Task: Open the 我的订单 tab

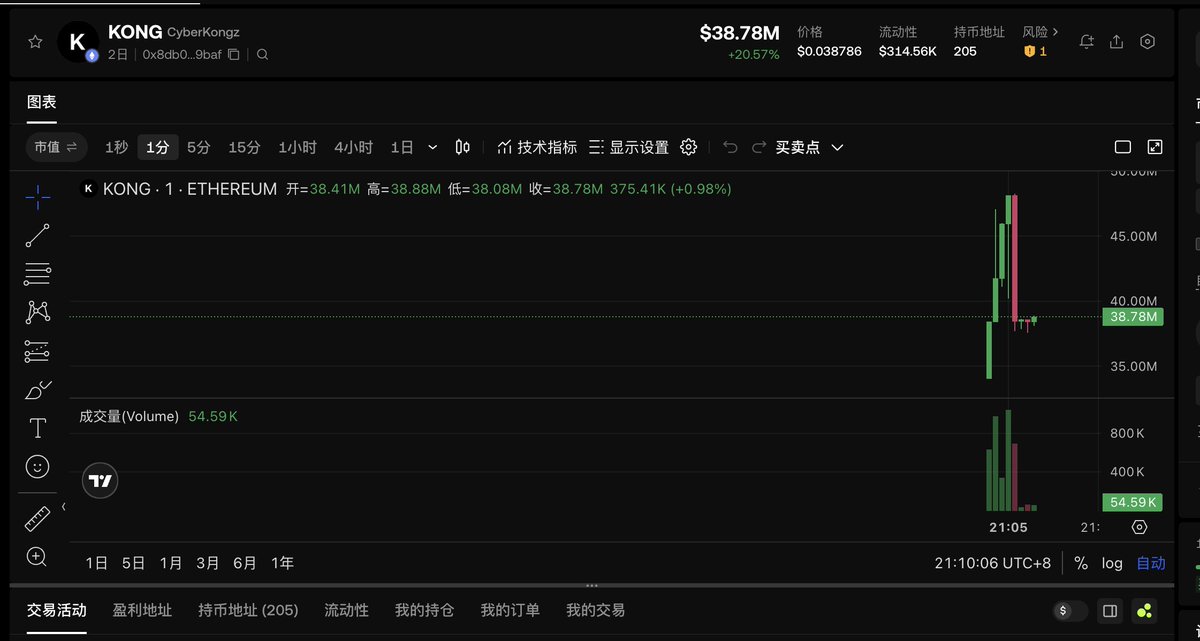Action: (x=510, y=610)
